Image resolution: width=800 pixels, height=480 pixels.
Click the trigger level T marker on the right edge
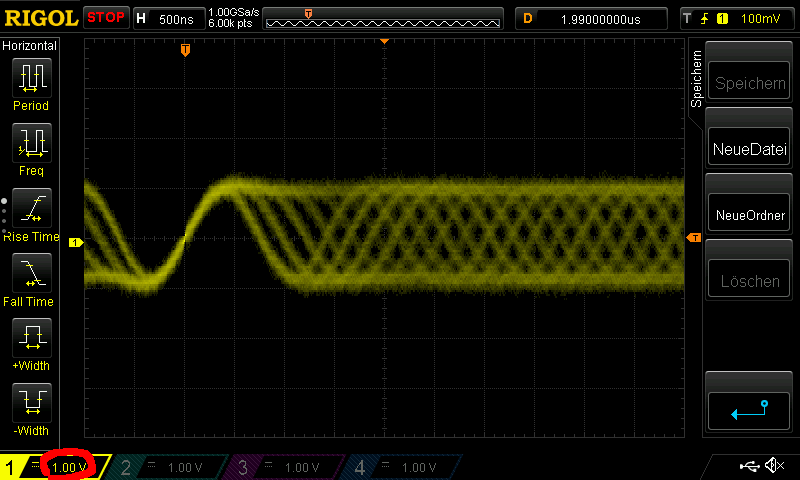tap(694, 238)
